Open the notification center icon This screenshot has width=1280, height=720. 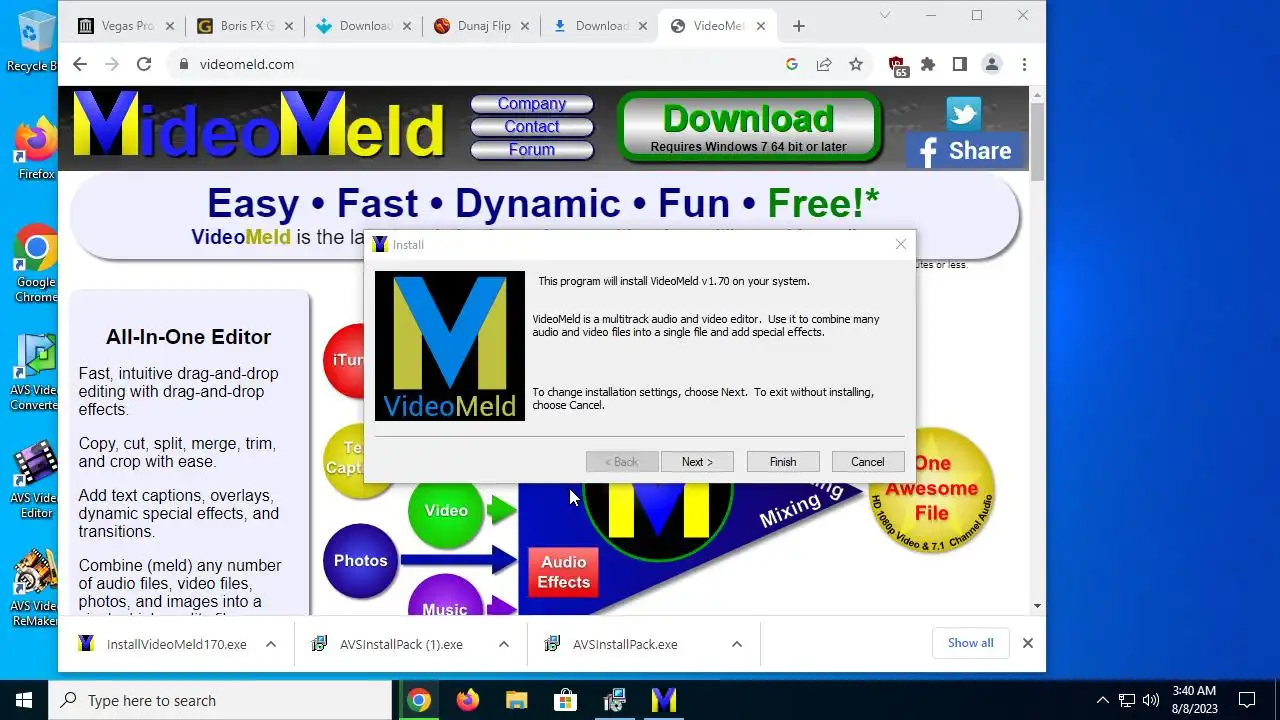(x=1247, y=700)
